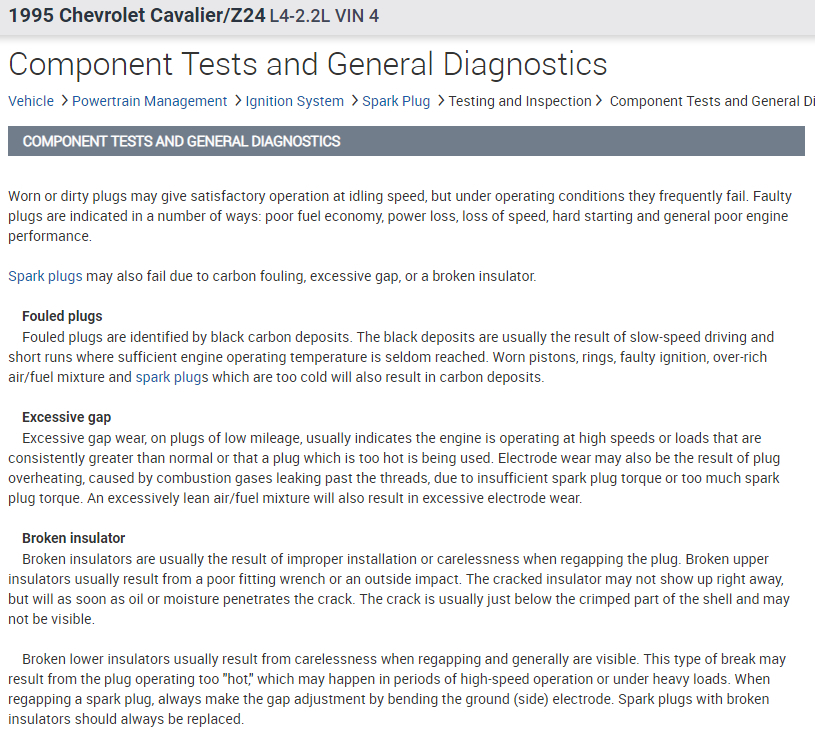Click the "Broken insulator" bold subheading
This screenshot has width=815, height=748.
[73, 538]
